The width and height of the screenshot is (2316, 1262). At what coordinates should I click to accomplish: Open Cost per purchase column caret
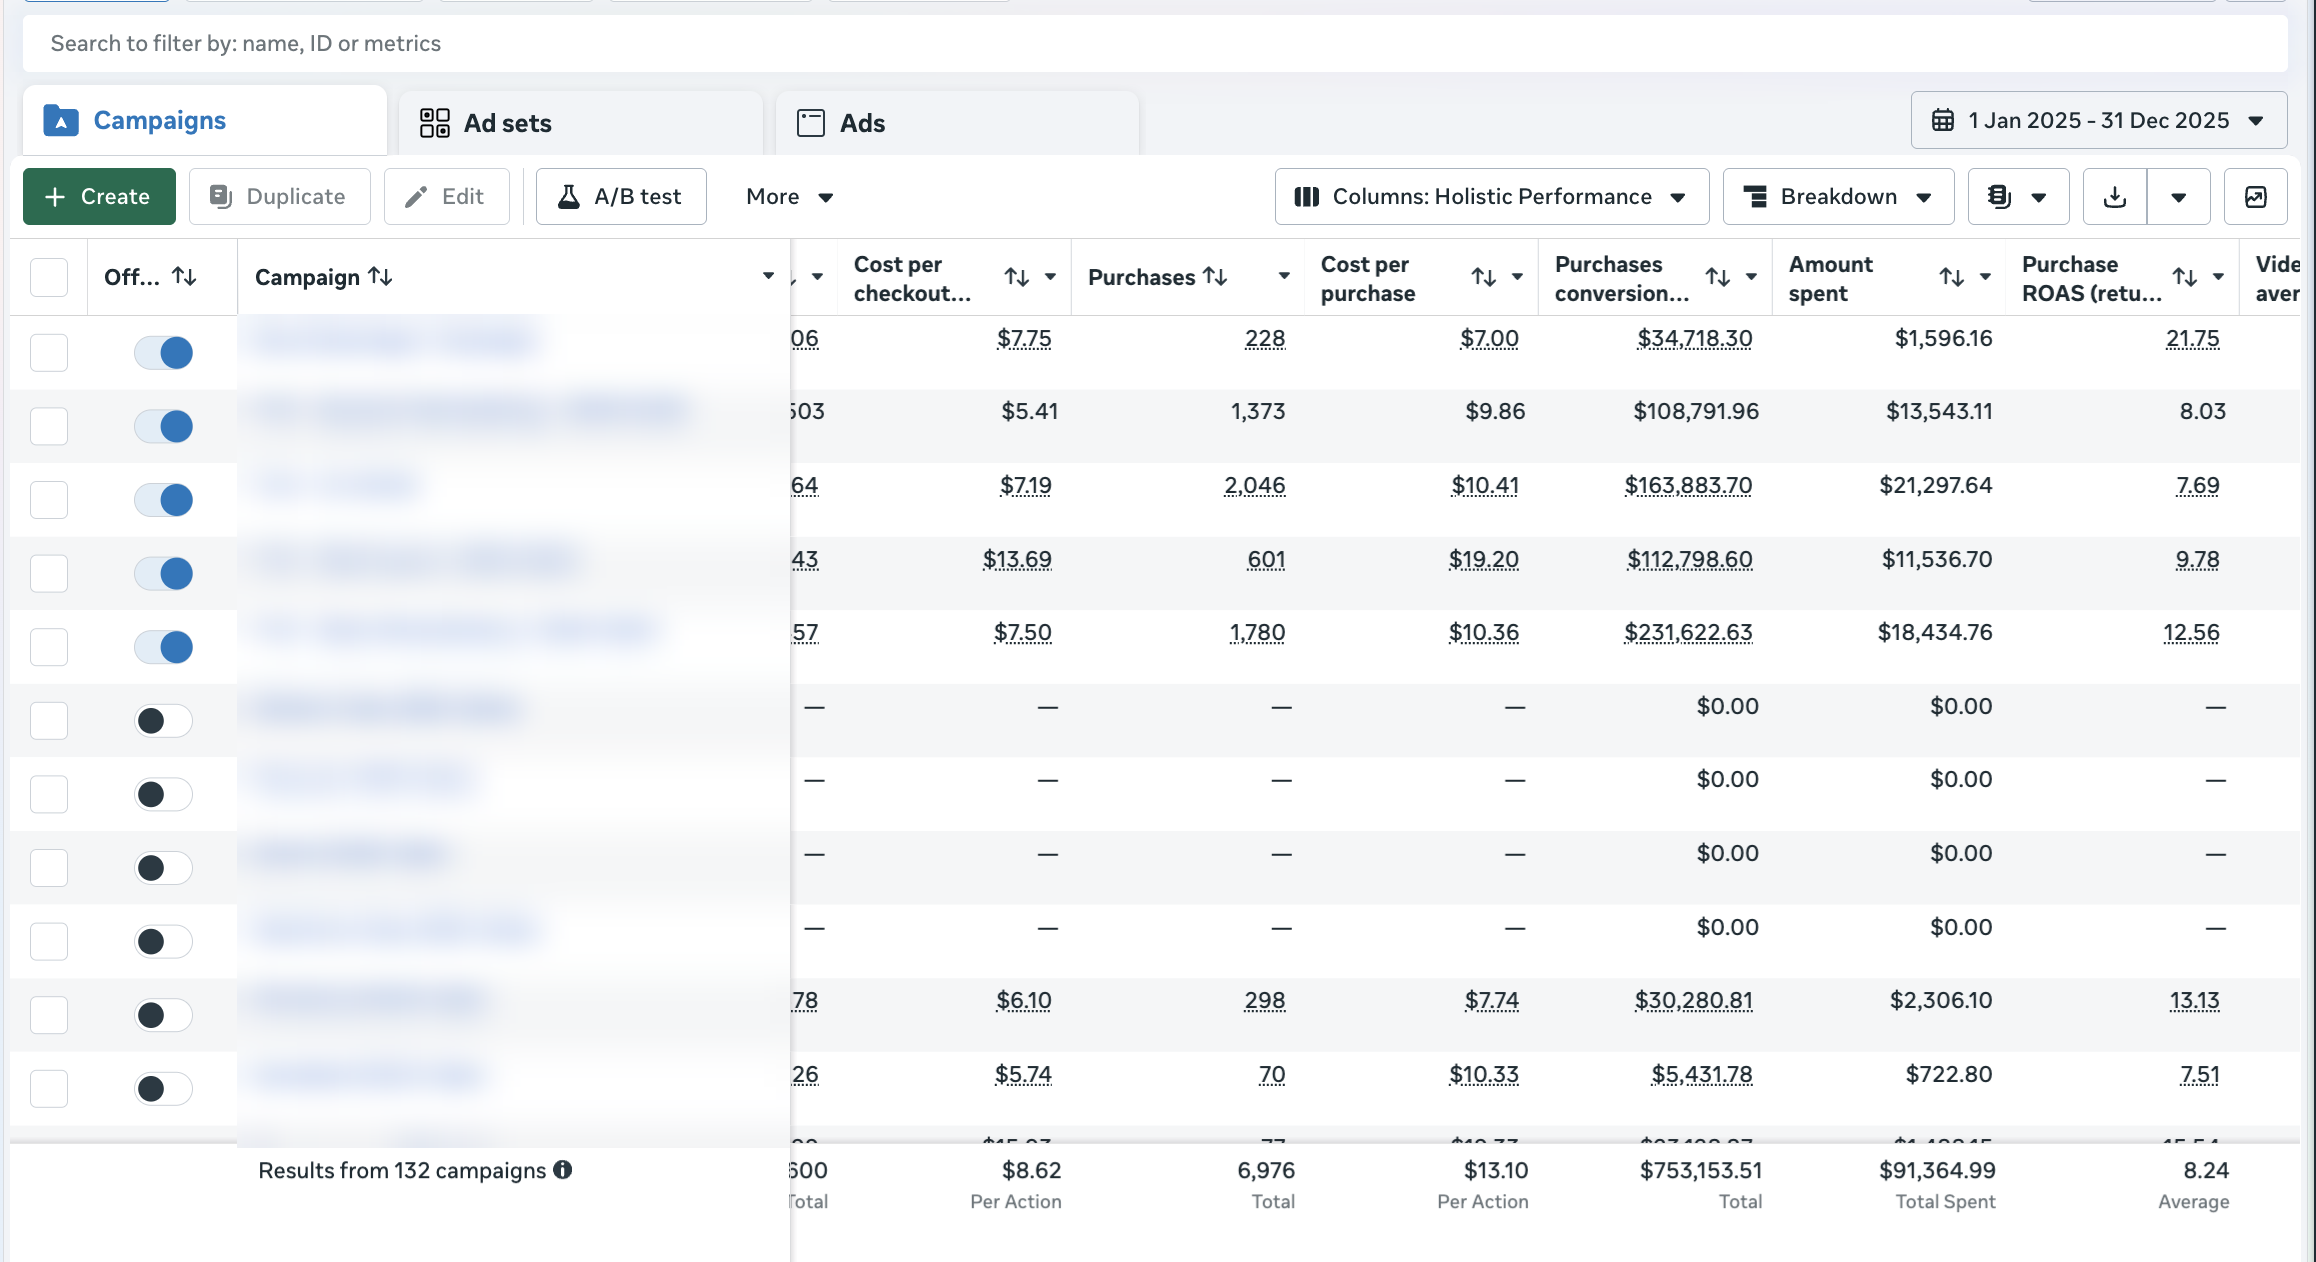tap(1518, 277)
